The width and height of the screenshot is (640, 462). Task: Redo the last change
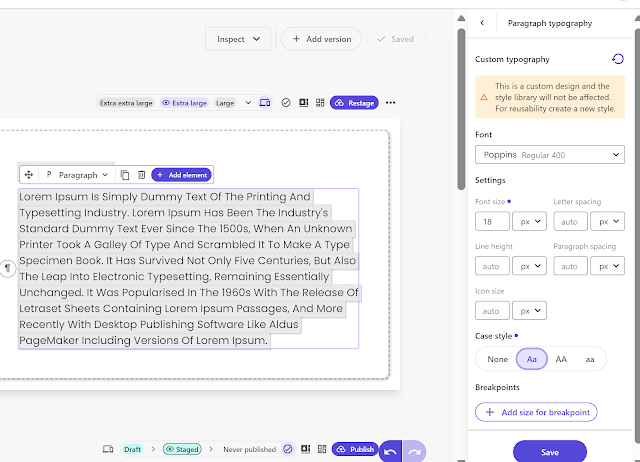coord(414,451)
